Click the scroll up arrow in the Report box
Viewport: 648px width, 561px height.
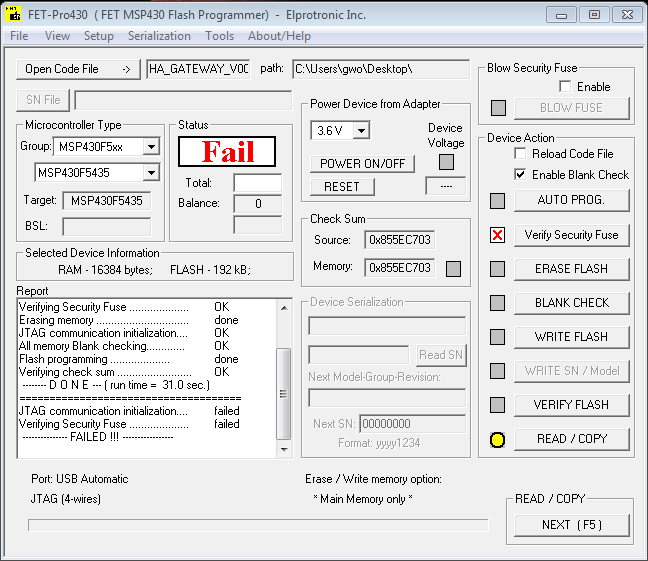click(284, 308)
